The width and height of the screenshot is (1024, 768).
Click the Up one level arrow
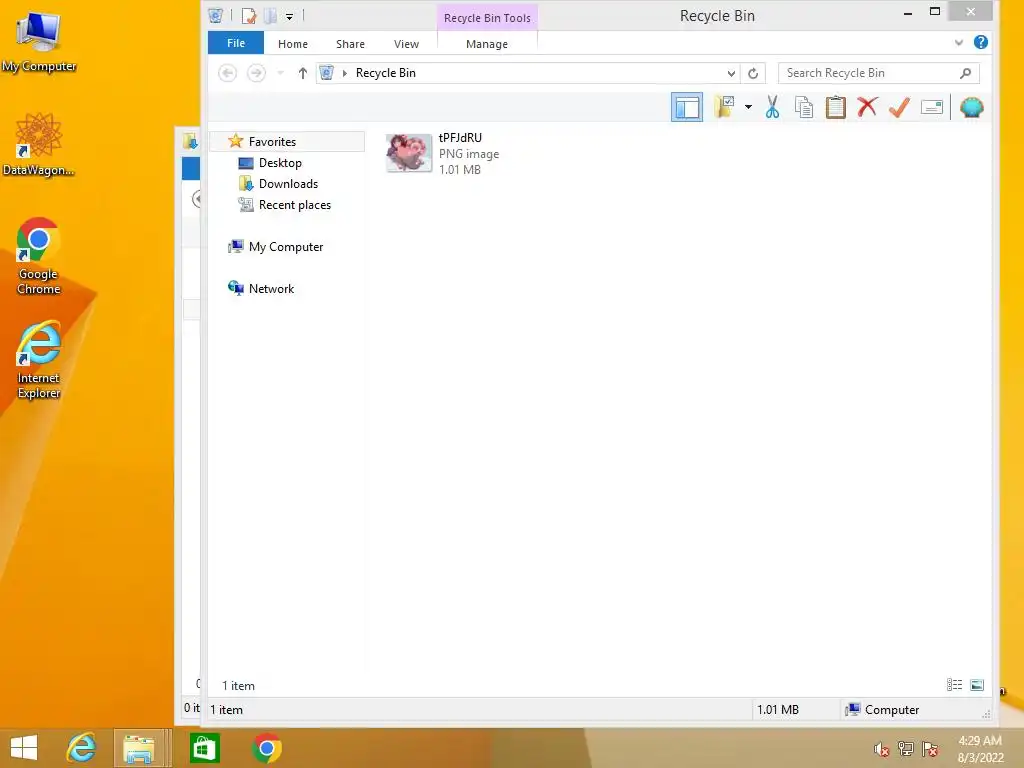point(302,73)
